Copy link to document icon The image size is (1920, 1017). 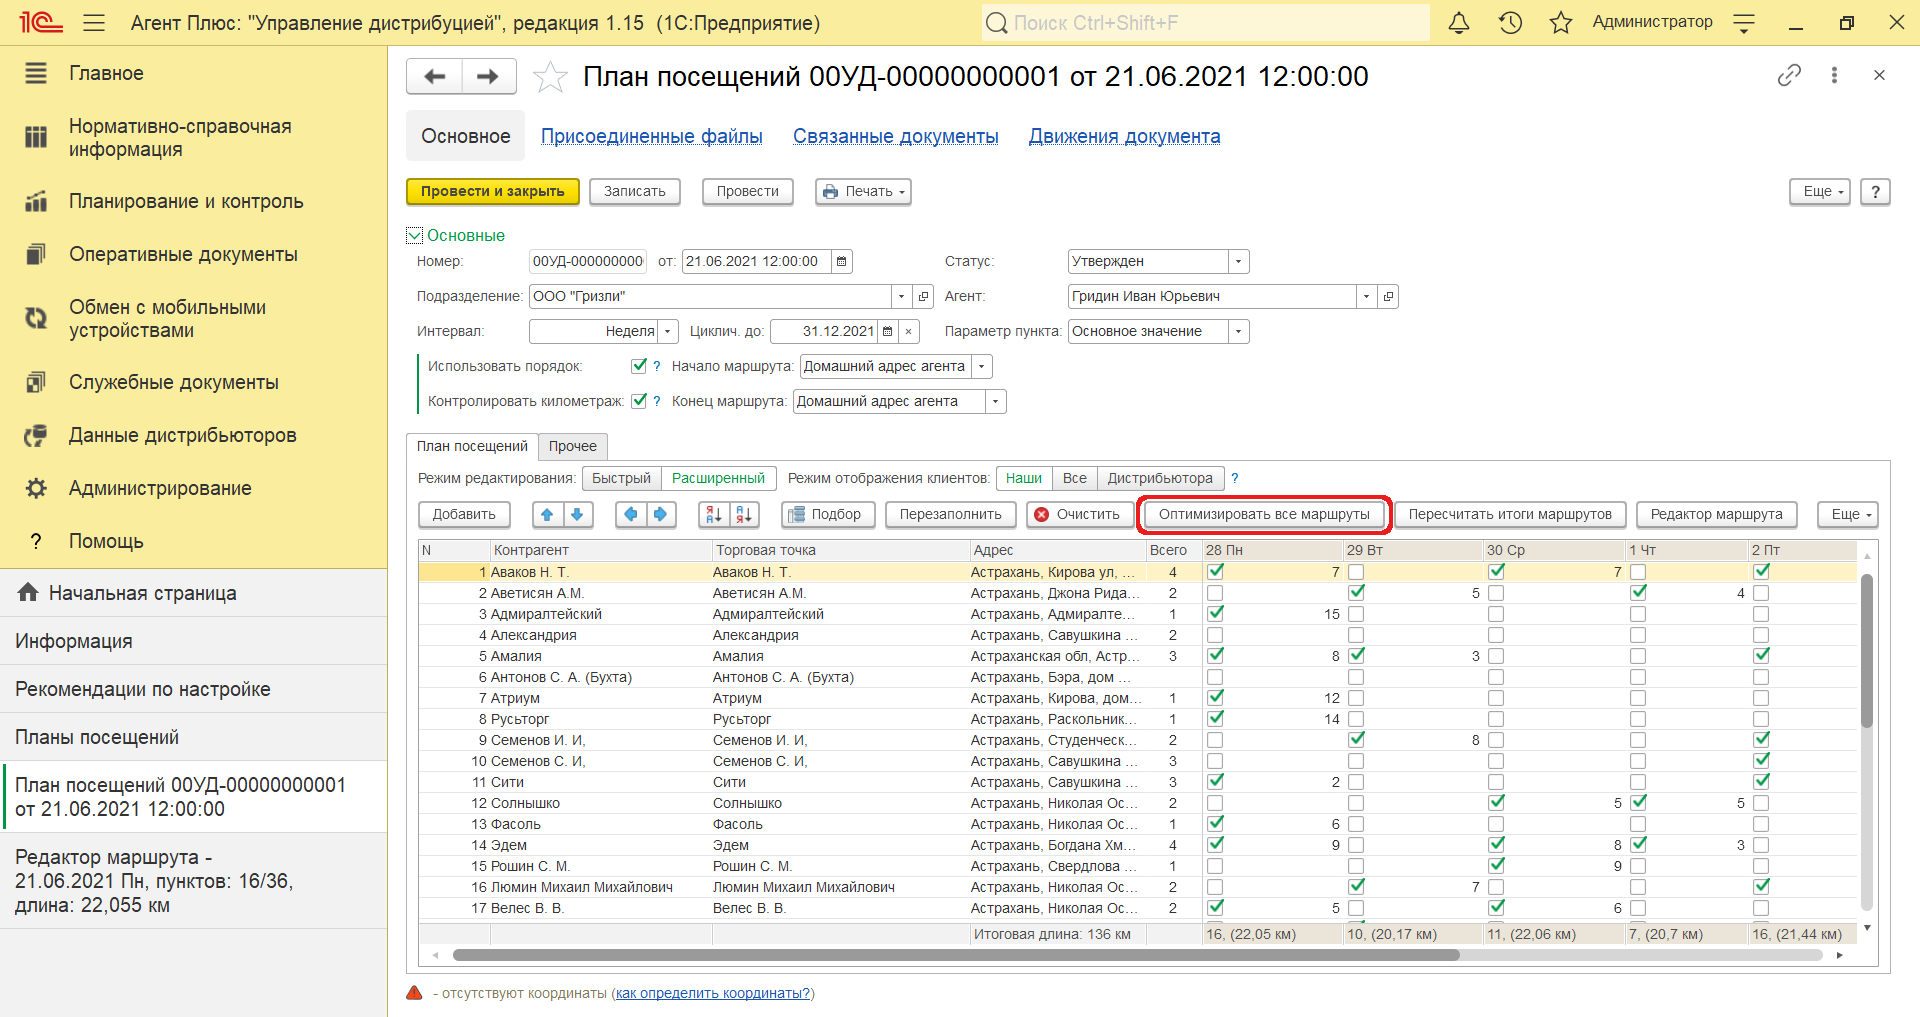1789,75
